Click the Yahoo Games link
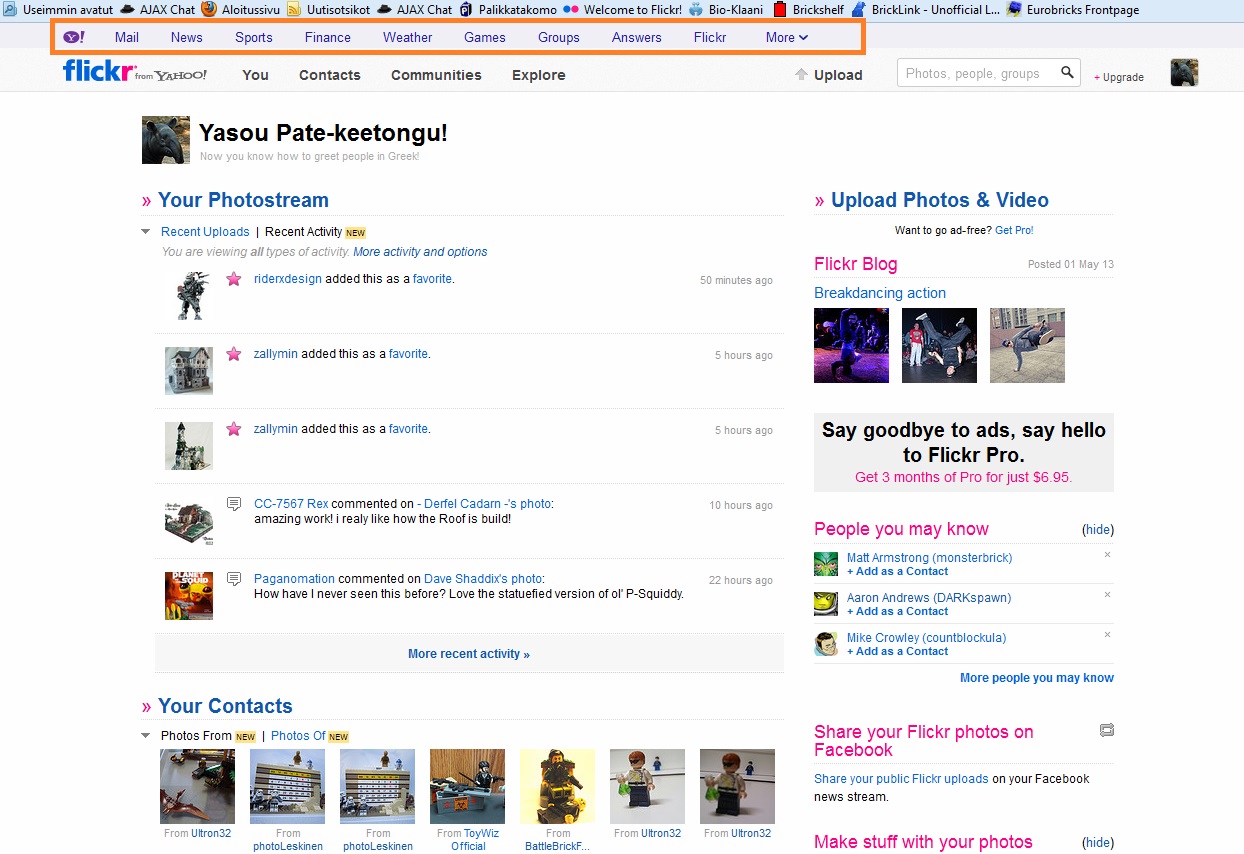The image size is (1244, 854). click(485, 37)
